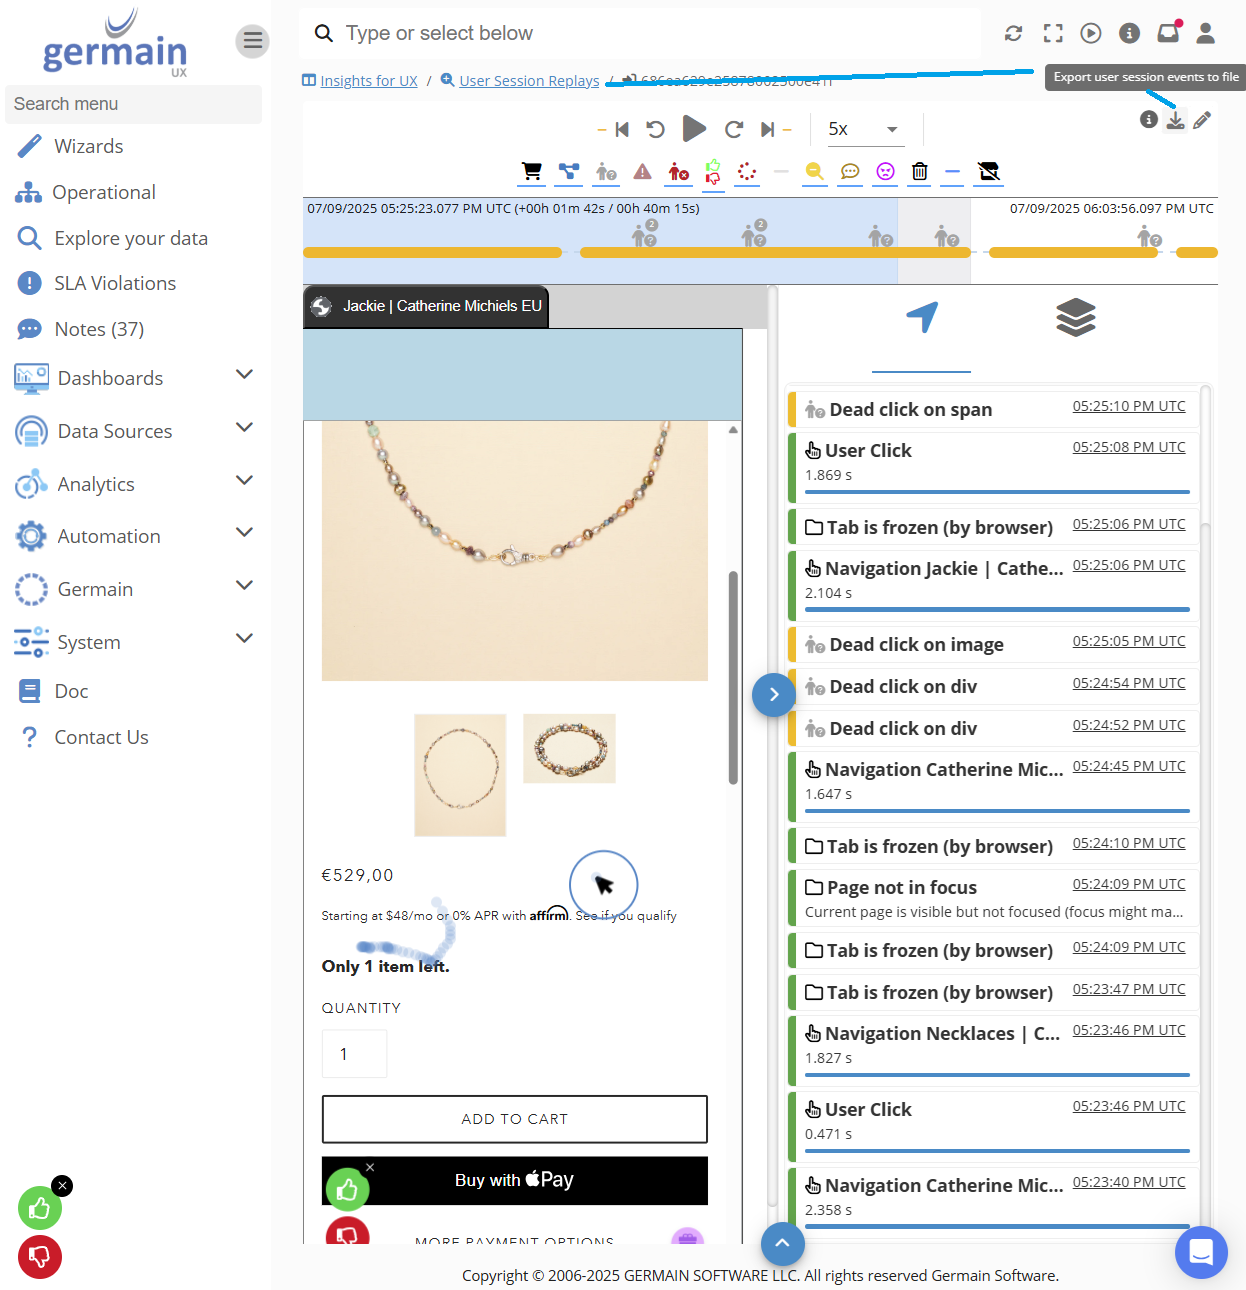Open SLA Violations in the sidebar

[115, 283]
